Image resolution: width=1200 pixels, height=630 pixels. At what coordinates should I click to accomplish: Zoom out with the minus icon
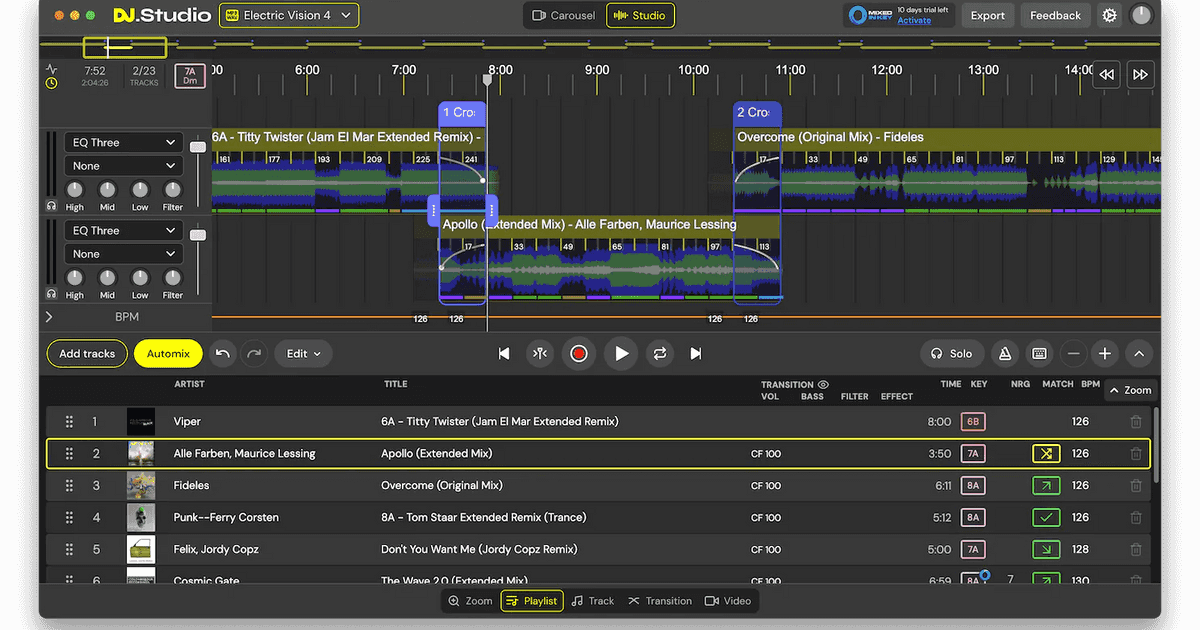coord(1073,353)
